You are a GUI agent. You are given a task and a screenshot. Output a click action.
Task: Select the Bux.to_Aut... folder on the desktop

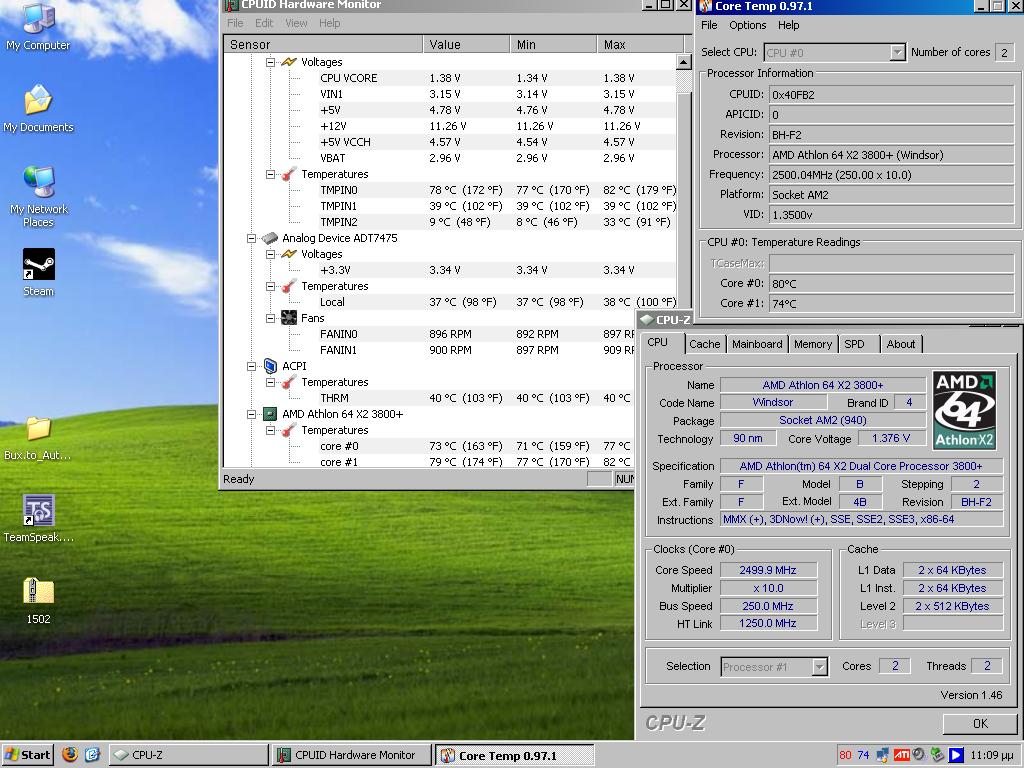tap(38, 438)
